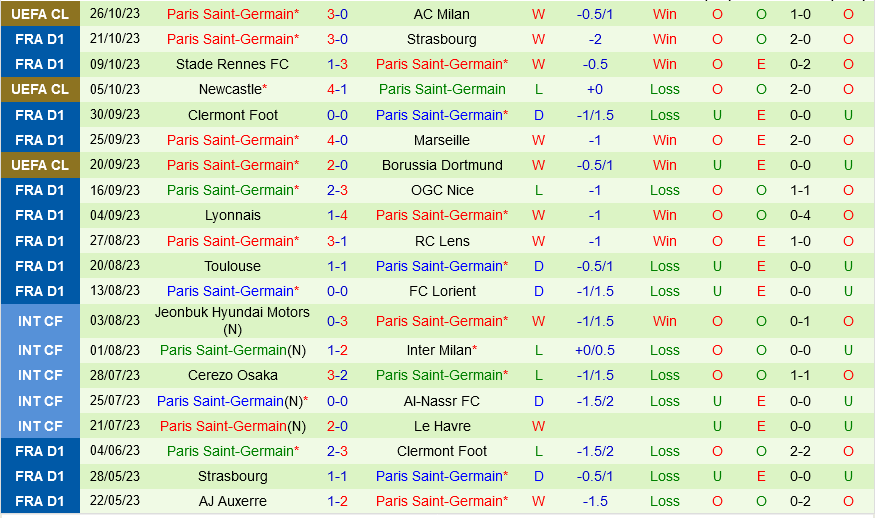This screenshot has height=518, width=875.
Task: Open the AJ Auxerre team link
Action: click(232, 501)
